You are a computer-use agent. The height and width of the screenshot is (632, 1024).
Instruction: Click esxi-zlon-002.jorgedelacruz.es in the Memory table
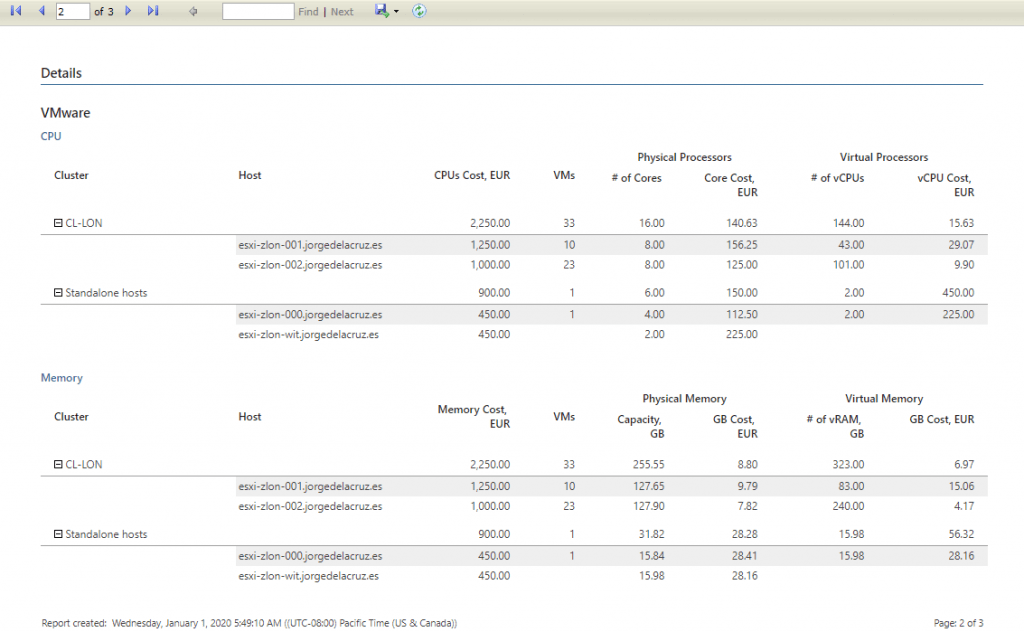click(x=310, y=506)
